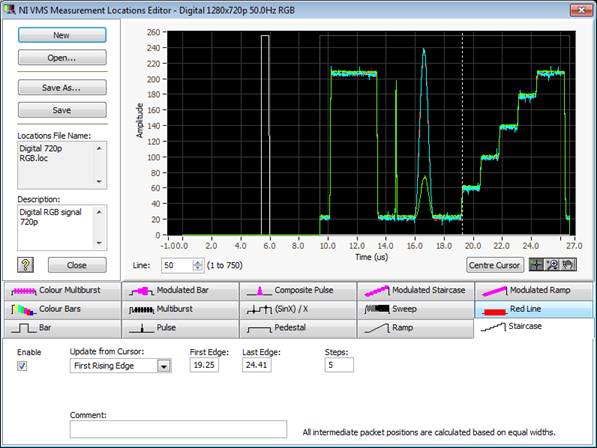
Task: Click the Close button
Action: tap(77, 265)
